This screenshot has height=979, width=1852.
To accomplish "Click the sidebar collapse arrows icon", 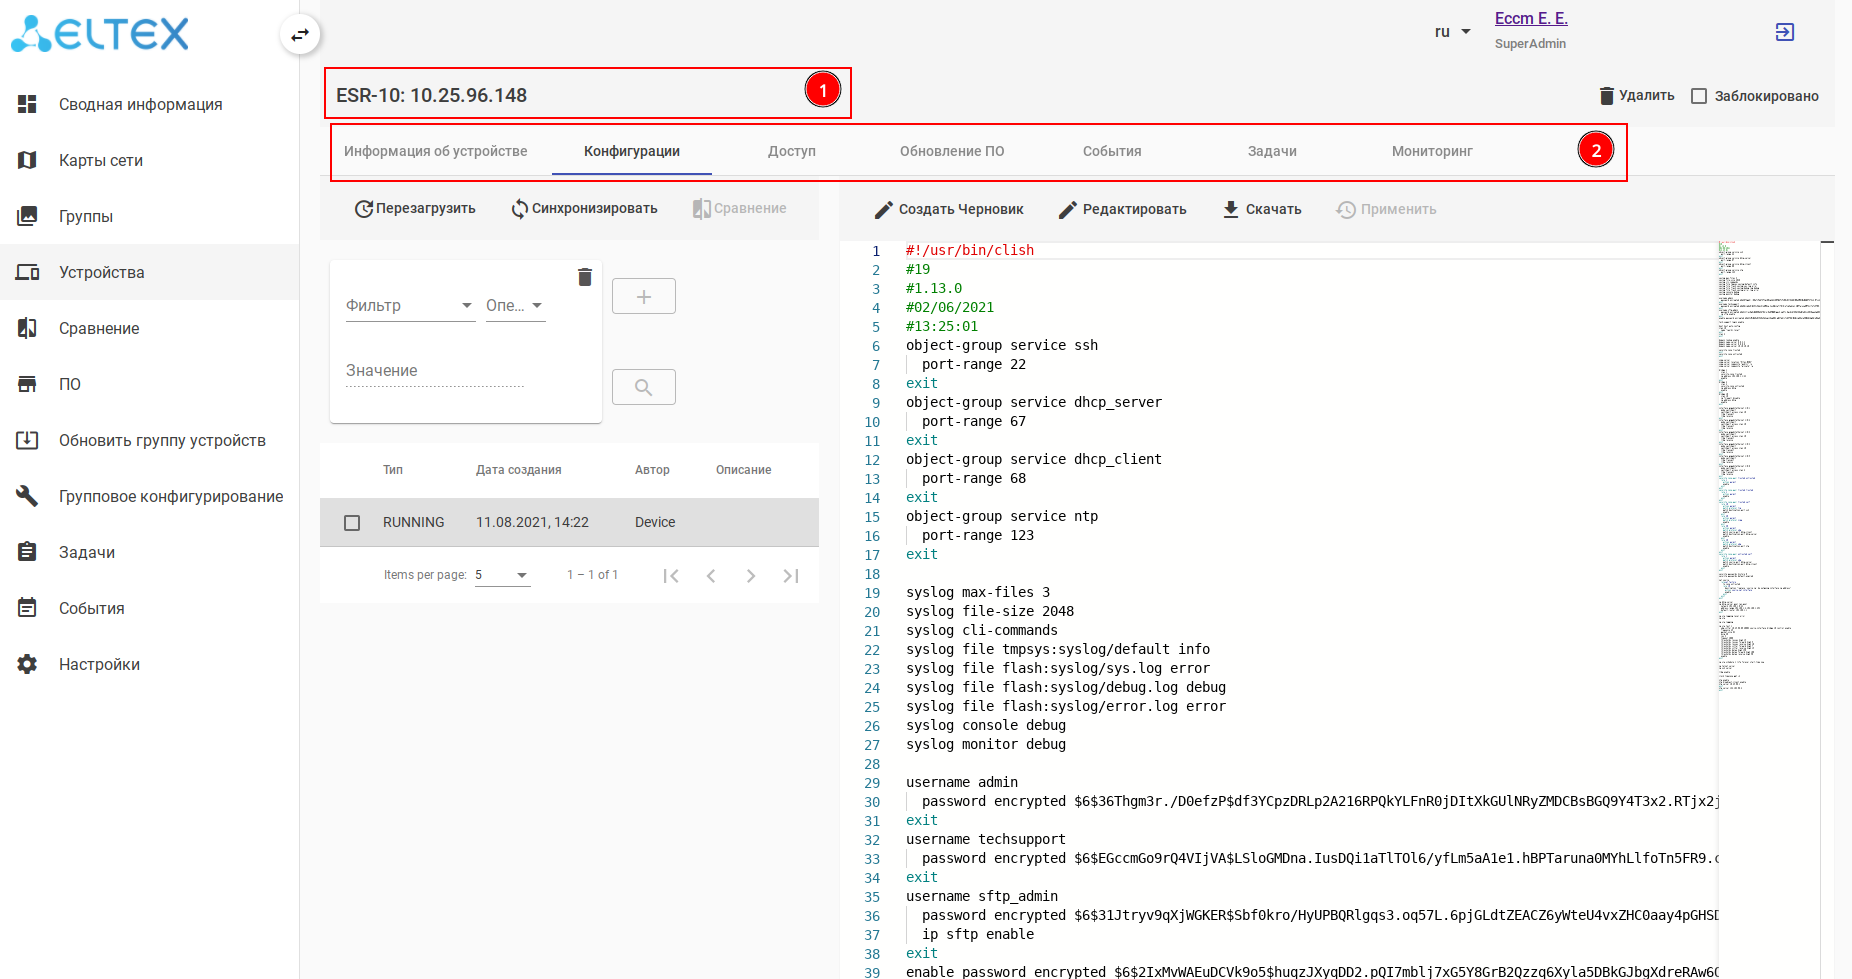I will pos(300,35).
